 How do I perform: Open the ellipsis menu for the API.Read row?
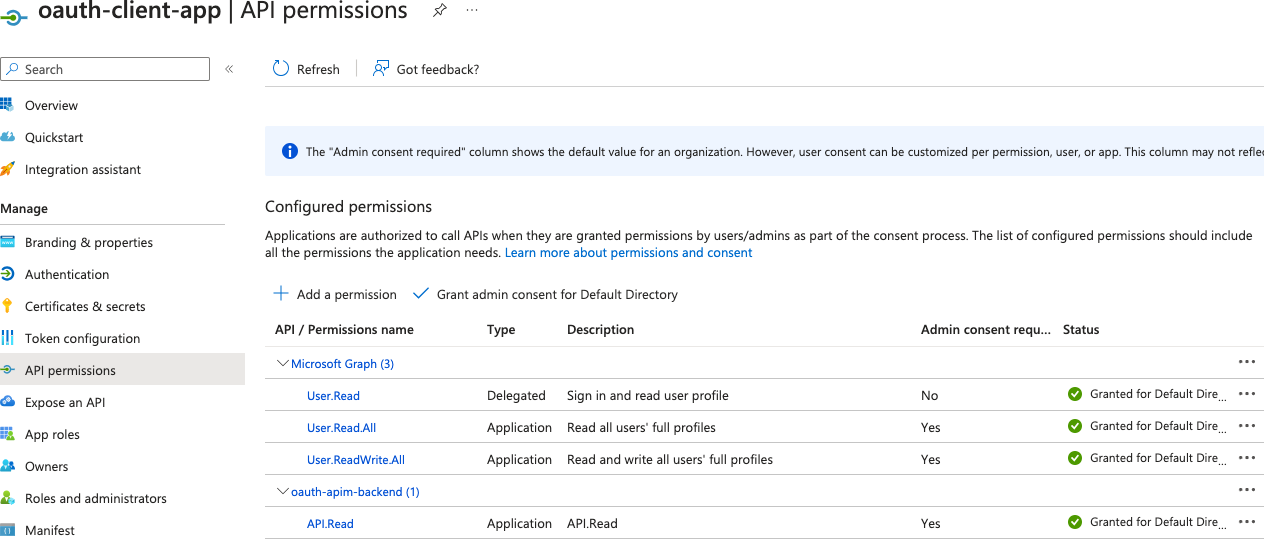pos(1246,522)
